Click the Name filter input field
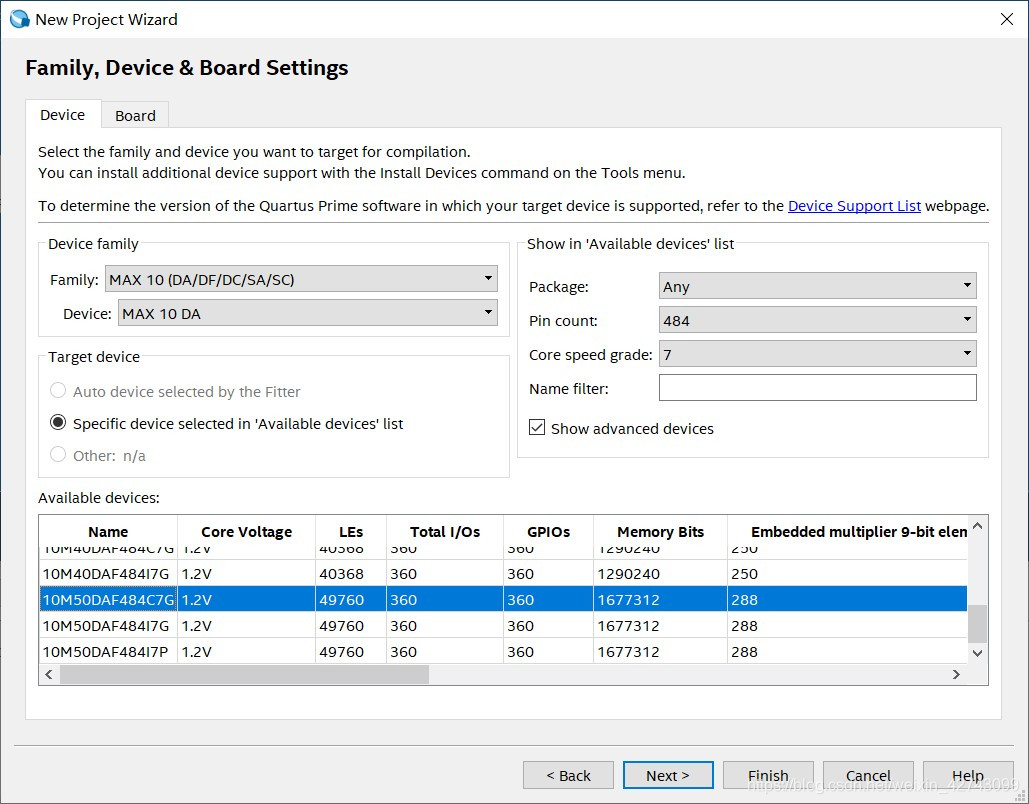 [817, 388]
